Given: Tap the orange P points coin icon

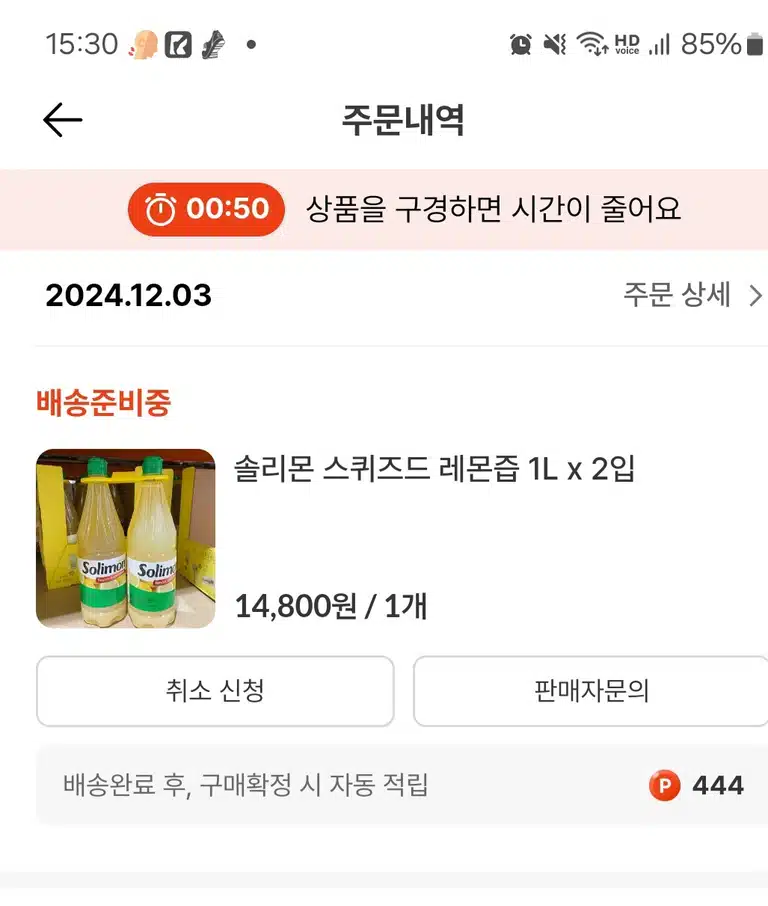Looking at the screenshot, I should point(665,785).
